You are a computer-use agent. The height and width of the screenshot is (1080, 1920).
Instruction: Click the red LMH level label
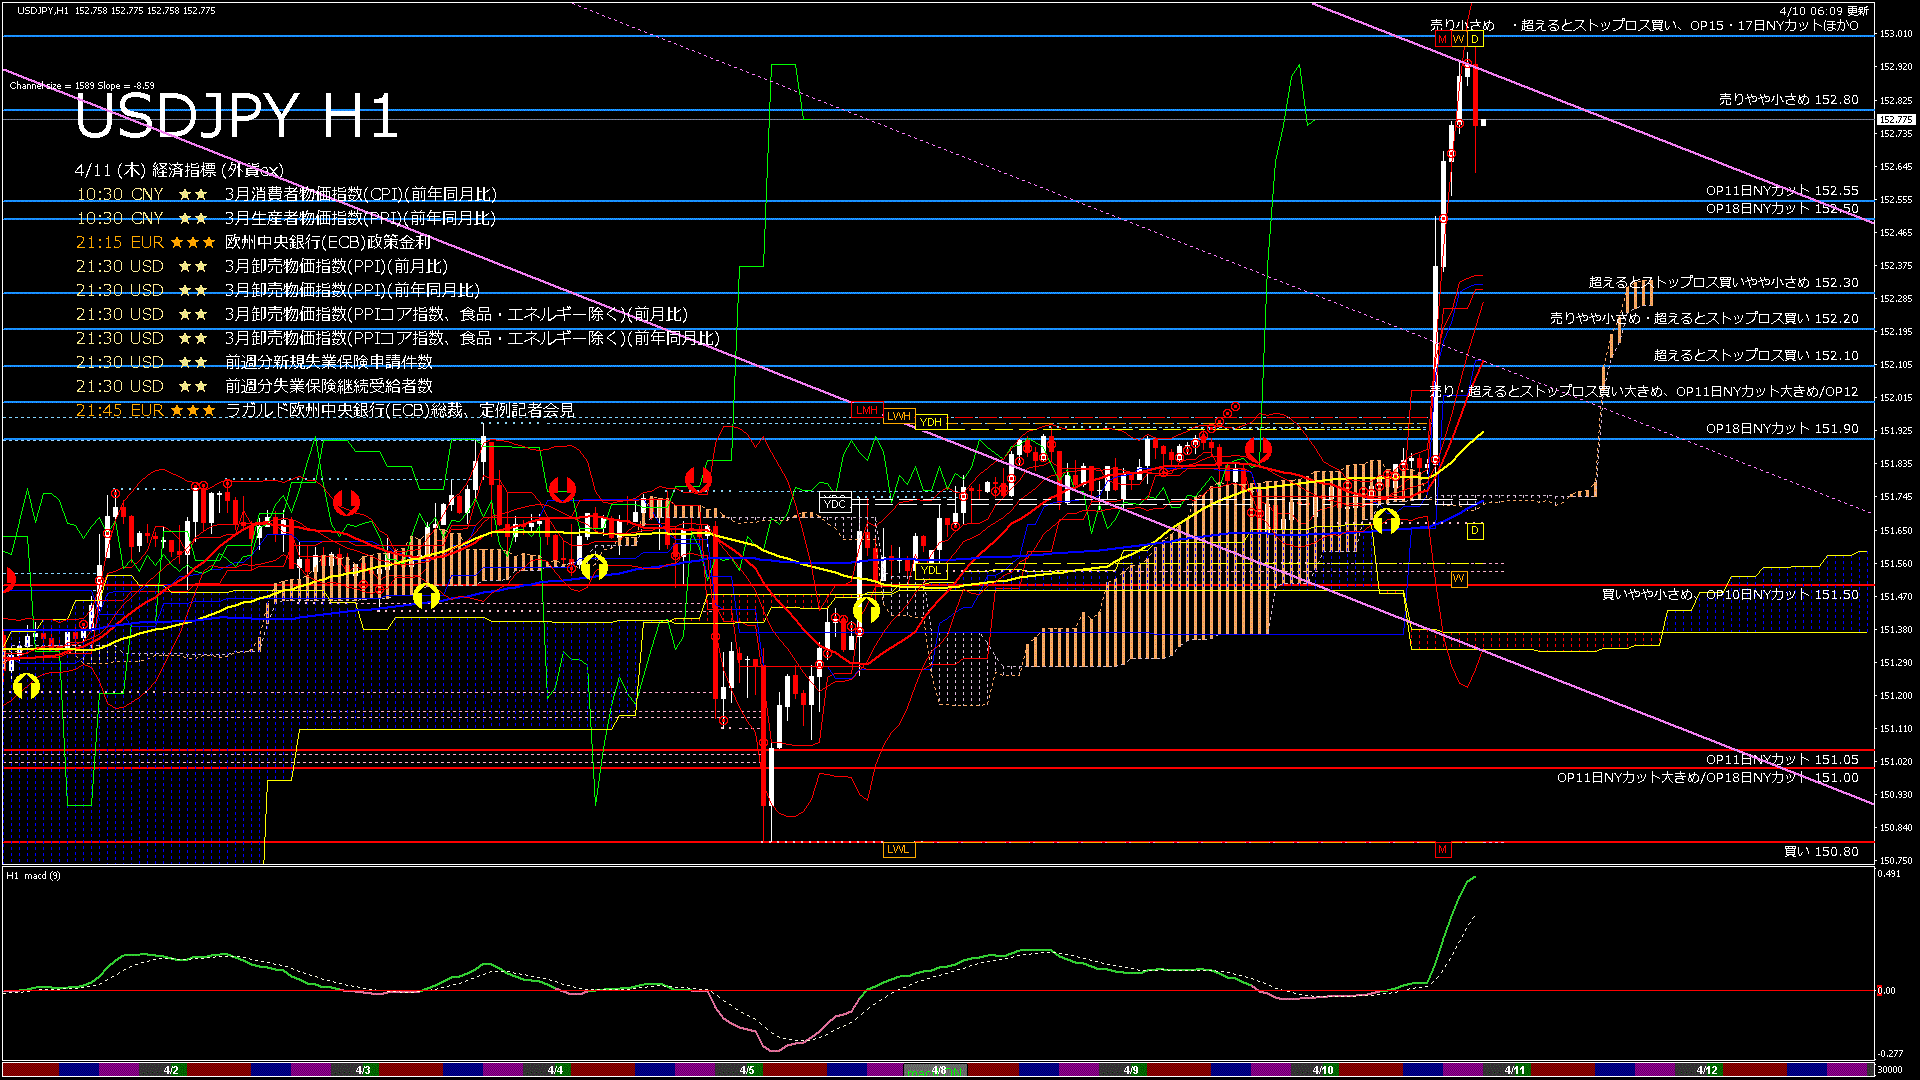[x=866, y=410]
